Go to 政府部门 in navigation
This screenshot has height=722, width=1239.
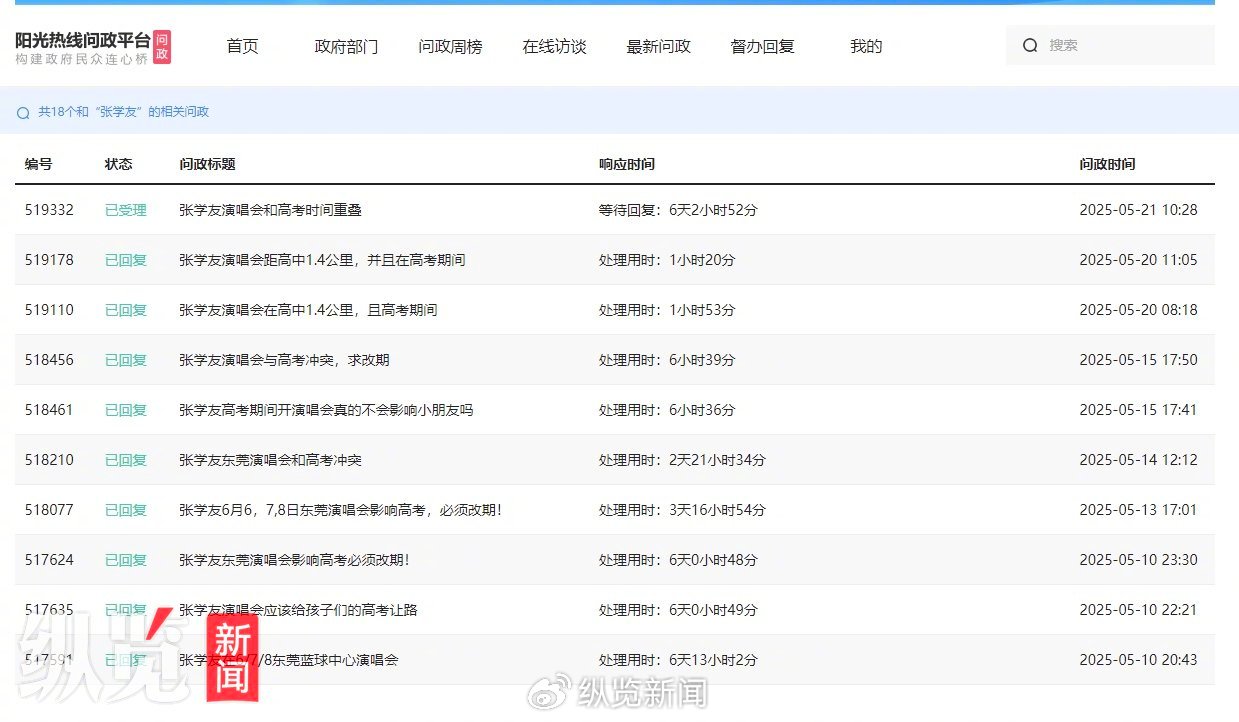point(346,47)
